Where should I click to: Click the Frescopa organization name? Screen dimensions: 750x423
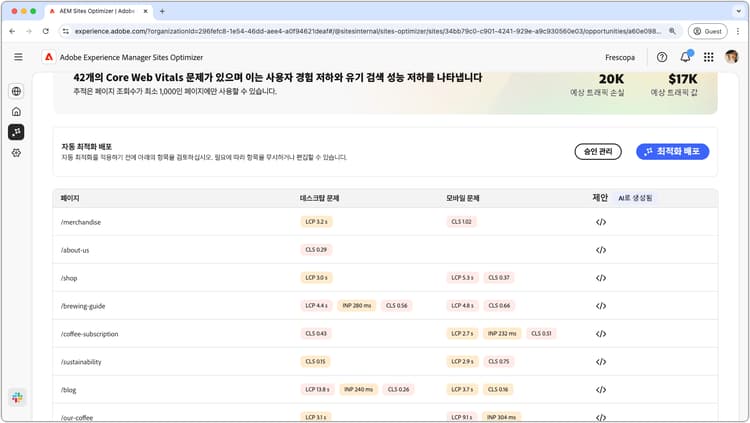pyautogui.click(x=620, y=57)
